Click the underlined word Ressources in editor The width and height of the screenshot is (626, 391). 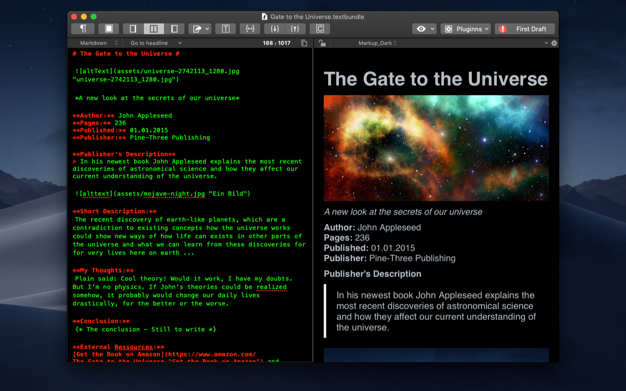[134, 347]
